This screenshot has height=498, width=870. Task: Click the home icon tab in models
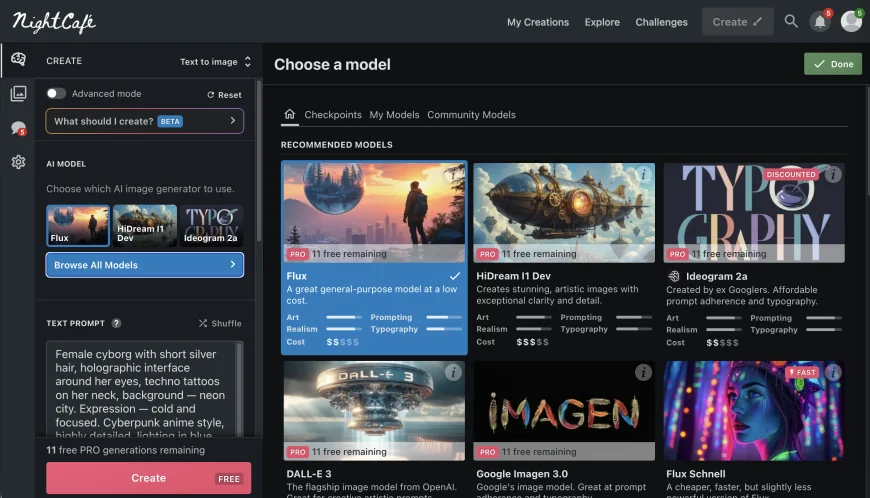[290, 114]
